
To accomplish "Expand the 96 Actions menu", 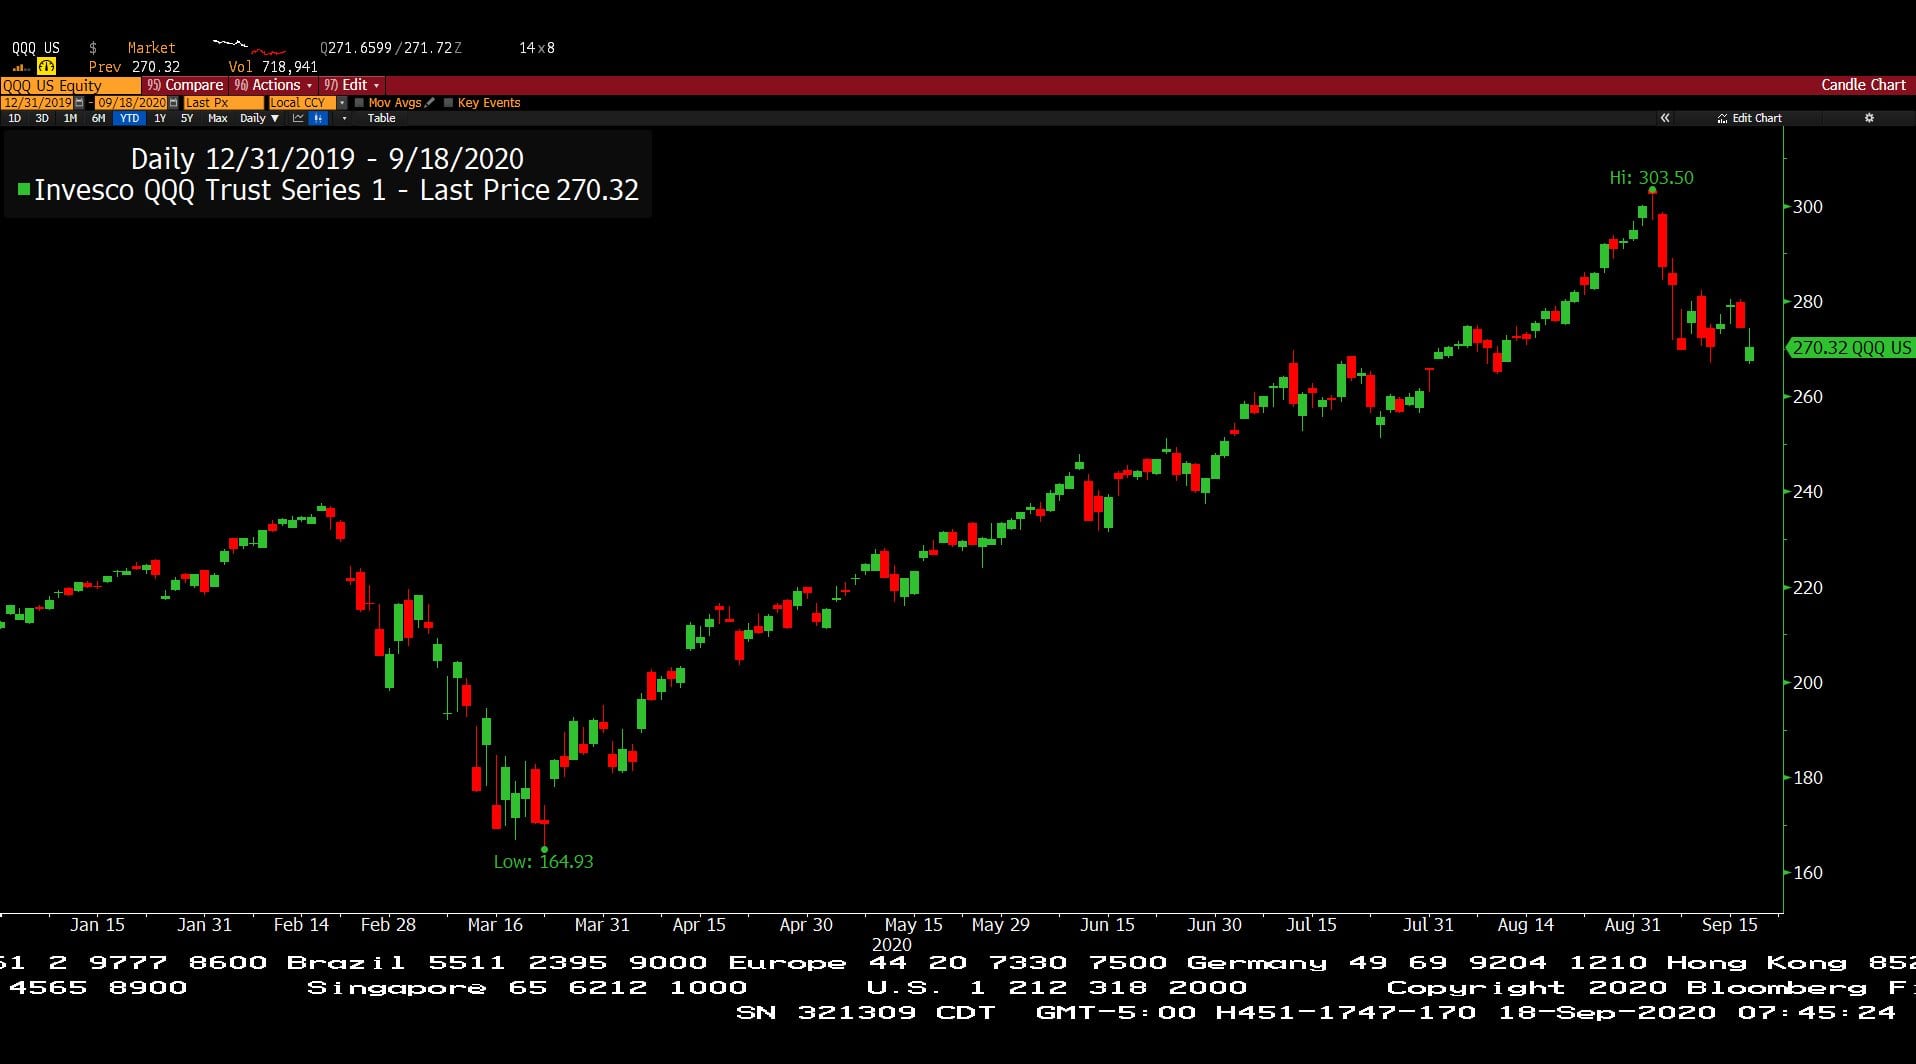I will [x=273, y=85].
